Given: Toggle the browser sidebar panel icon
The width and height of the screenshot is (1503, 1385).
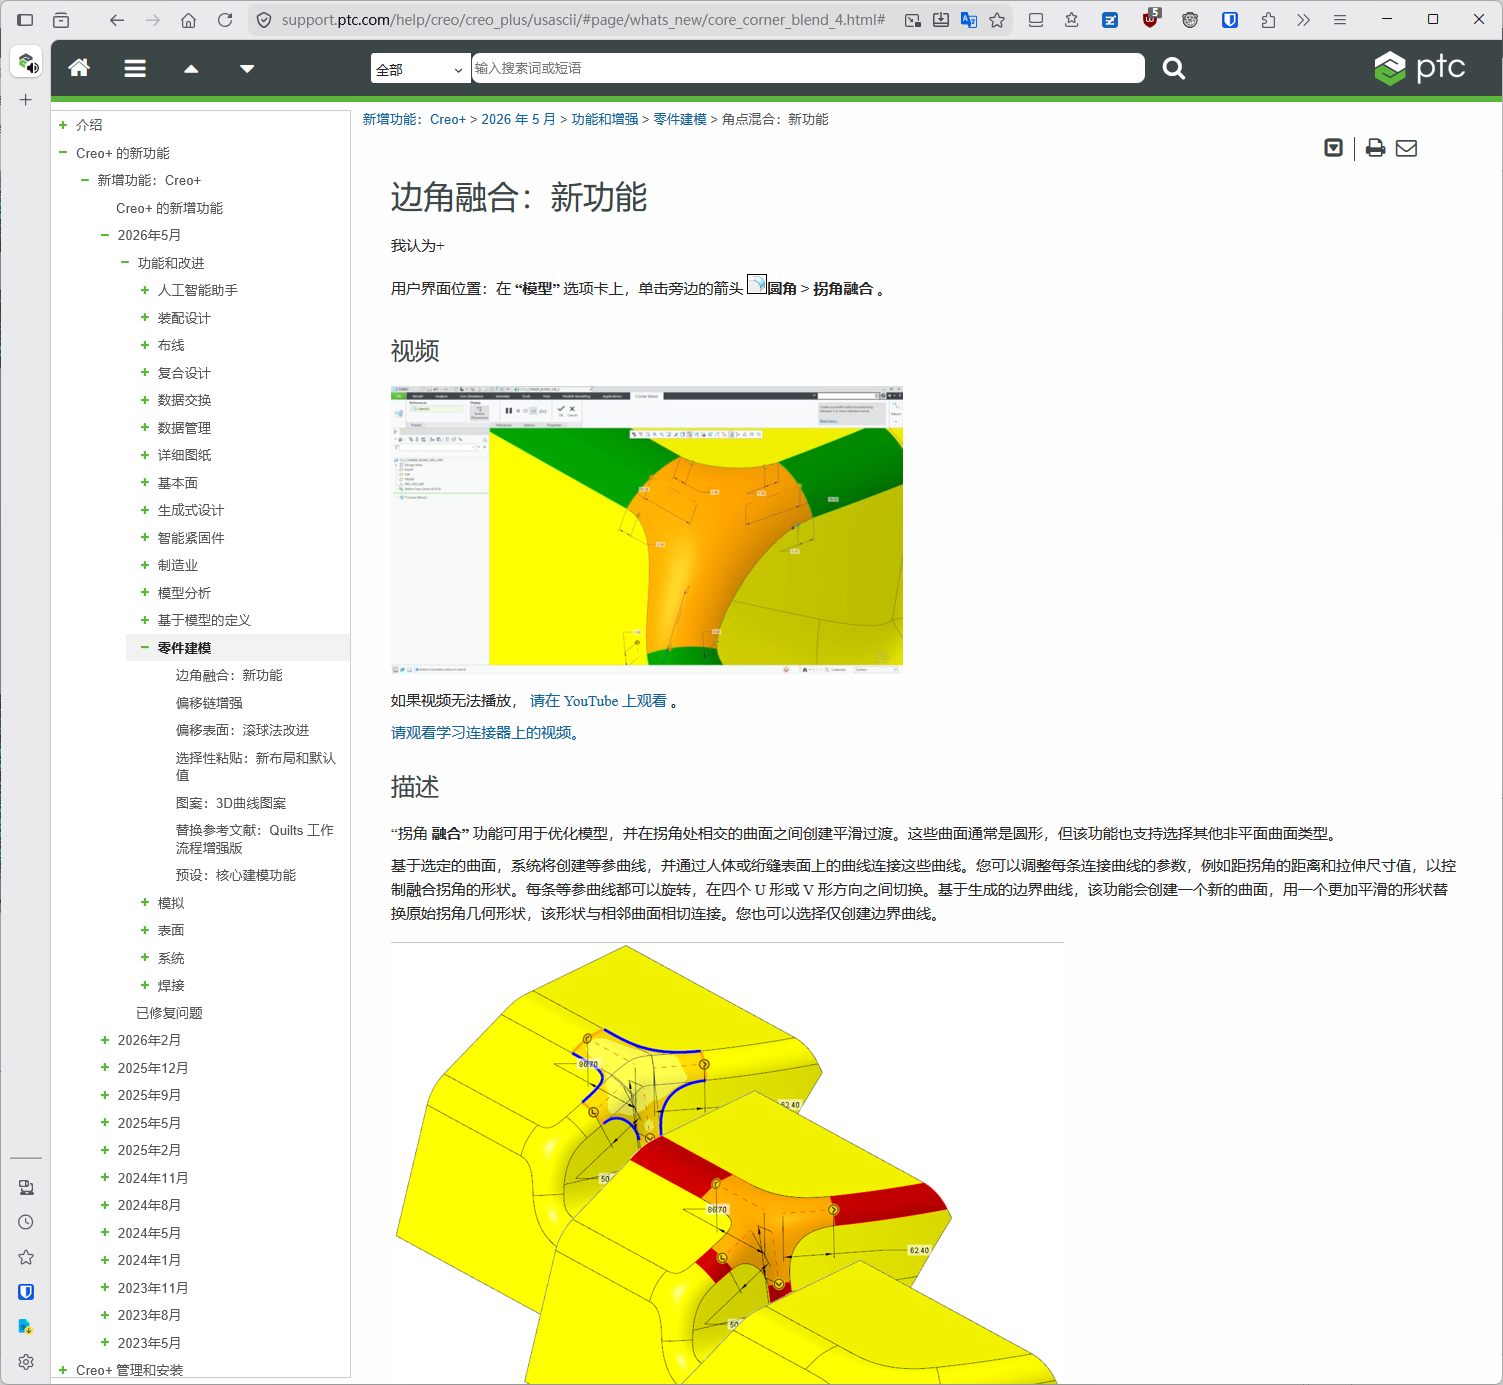Looking at the screenshot, I should pos(26,20).
